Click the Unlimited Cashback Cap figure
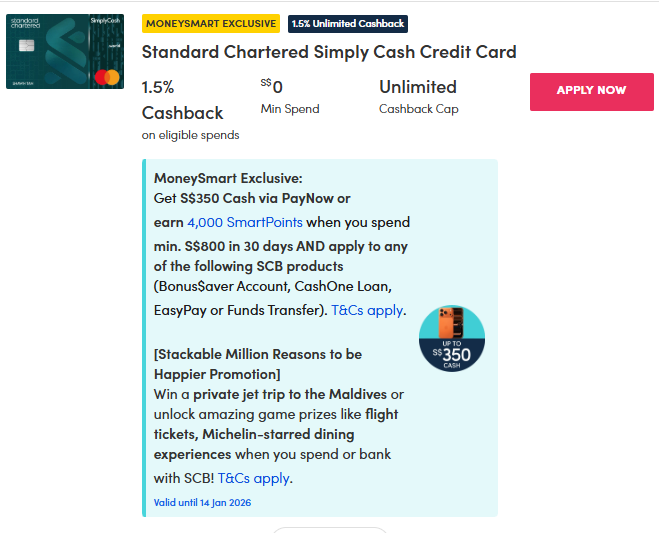This screenshot has width=659, height=533. pyautogui.click(x=418, y=87)
